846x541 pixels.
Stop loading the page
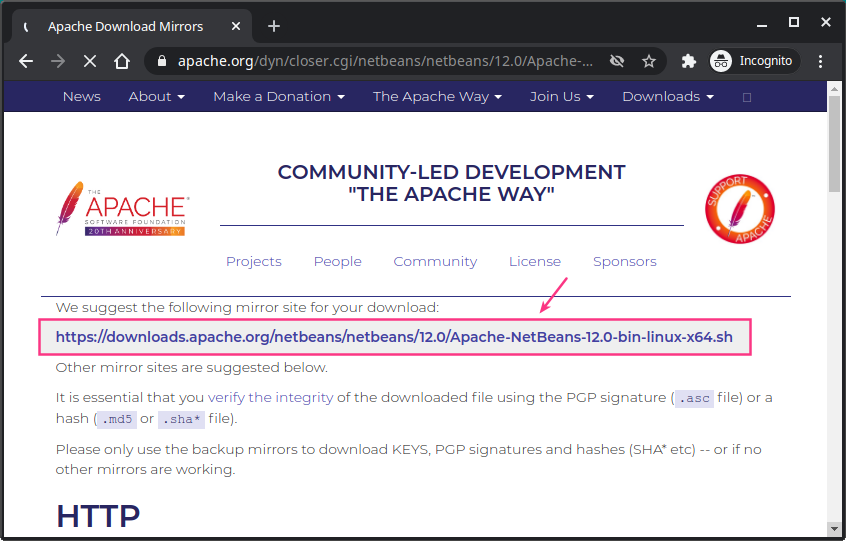tap(90, 61)
